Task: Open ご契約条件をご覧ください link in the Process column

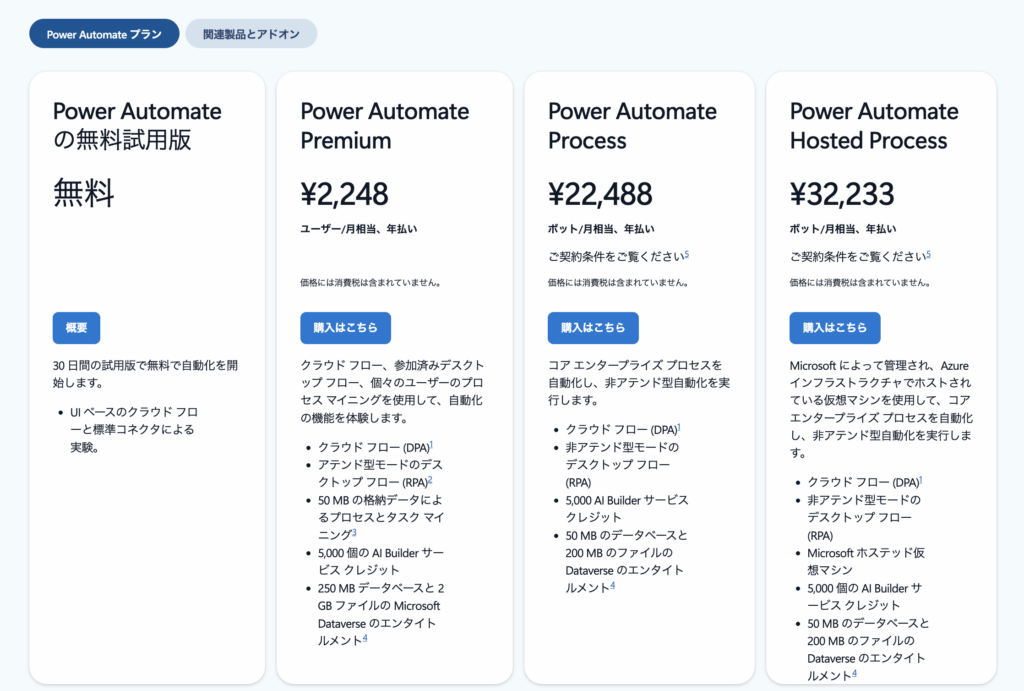Action: pyautogui.click(x=615, y=254)
